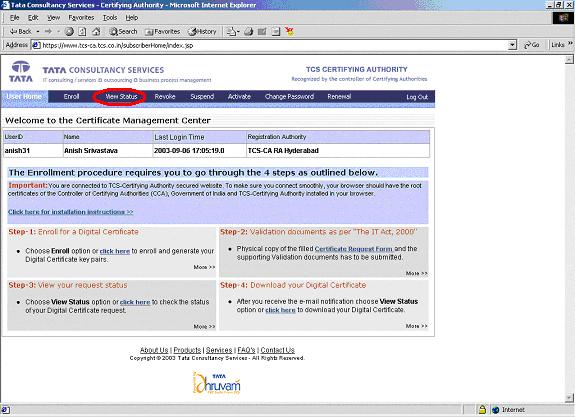Click the red messenger toolbar icon

(289, 32)
